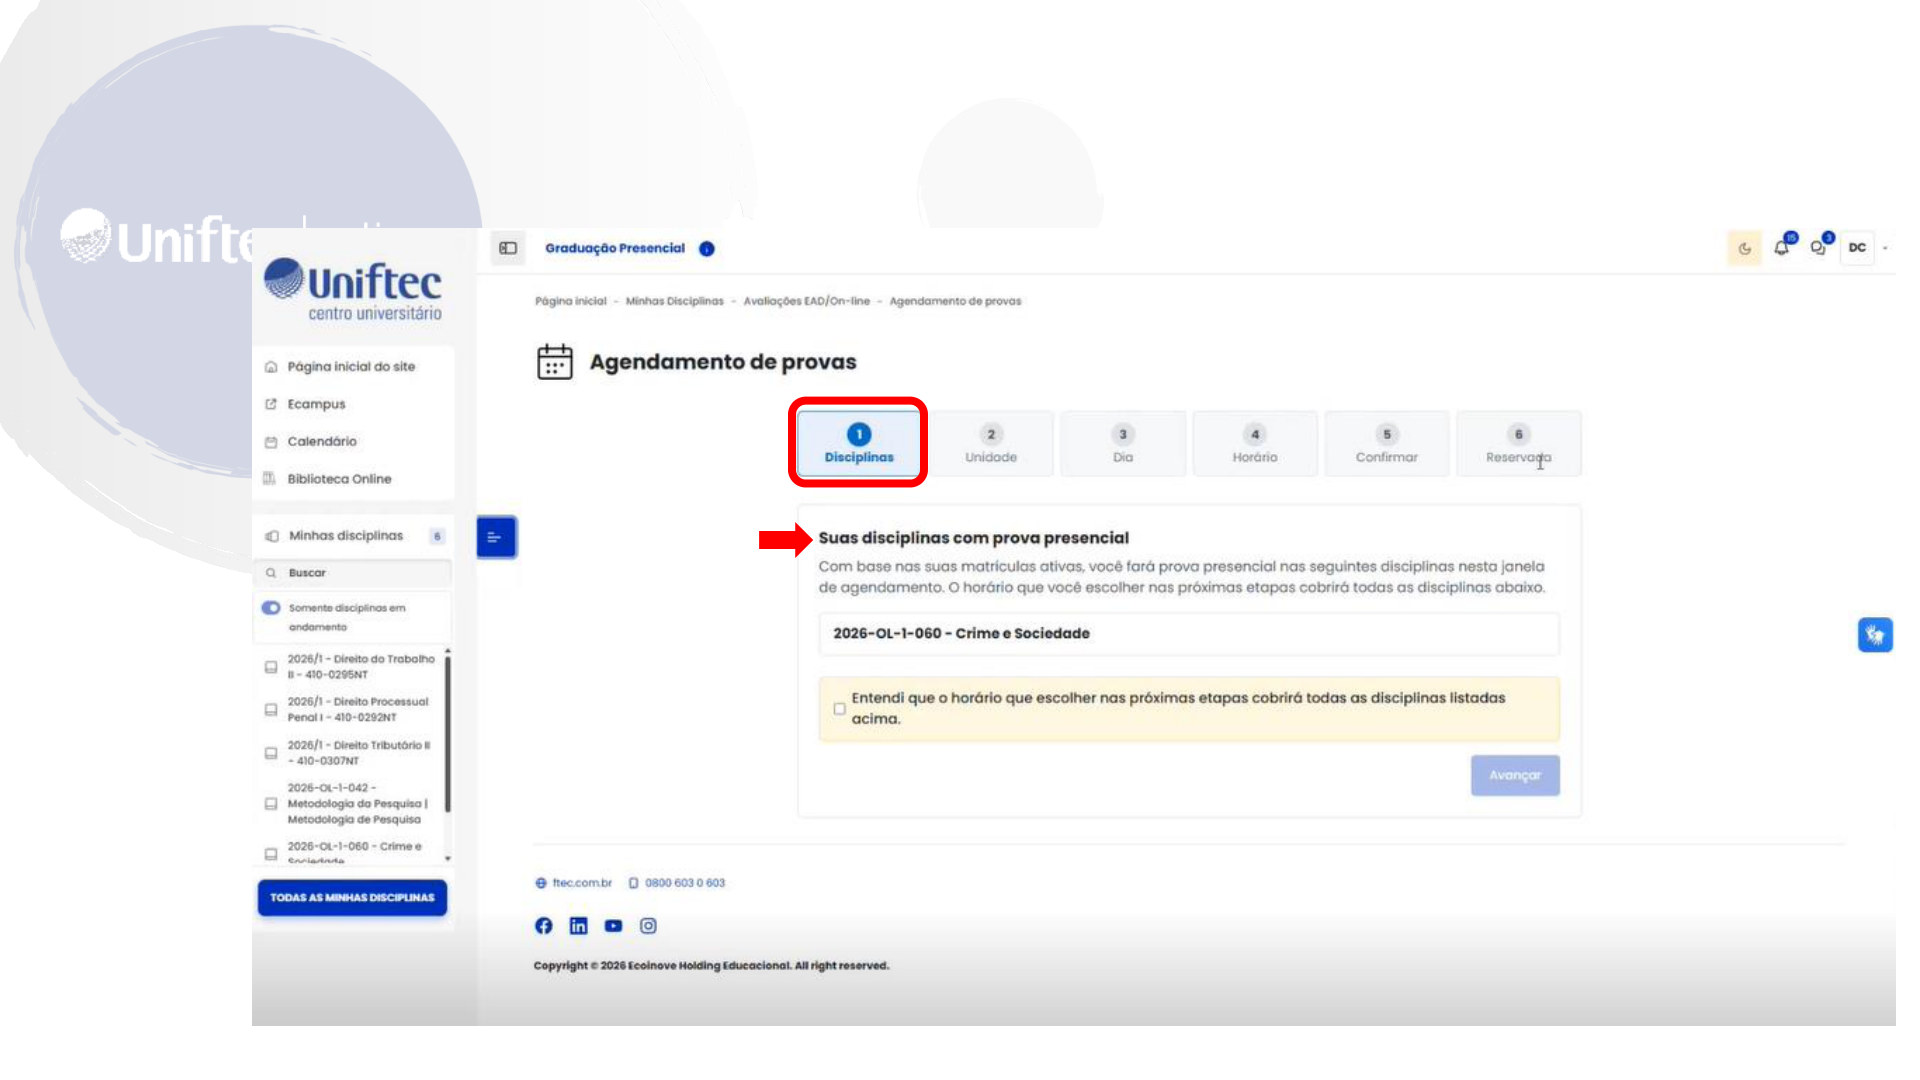Image resolution: width=1920 pixels, height=1080 pixels.
Task: Open the YouTube channel icon
Action: (613, 926)
